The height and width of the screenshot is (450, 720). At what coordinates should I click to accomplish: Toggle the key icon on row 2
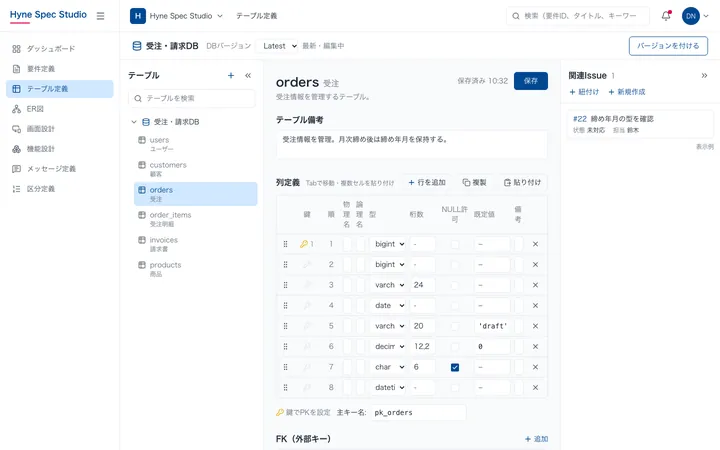(307, 264)
